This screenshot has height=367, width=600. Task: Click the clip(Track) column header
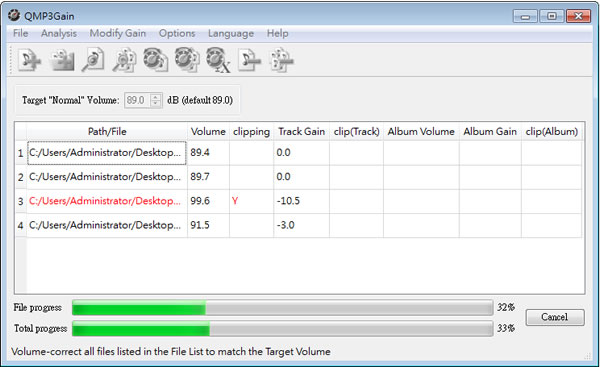click(356, 132)
